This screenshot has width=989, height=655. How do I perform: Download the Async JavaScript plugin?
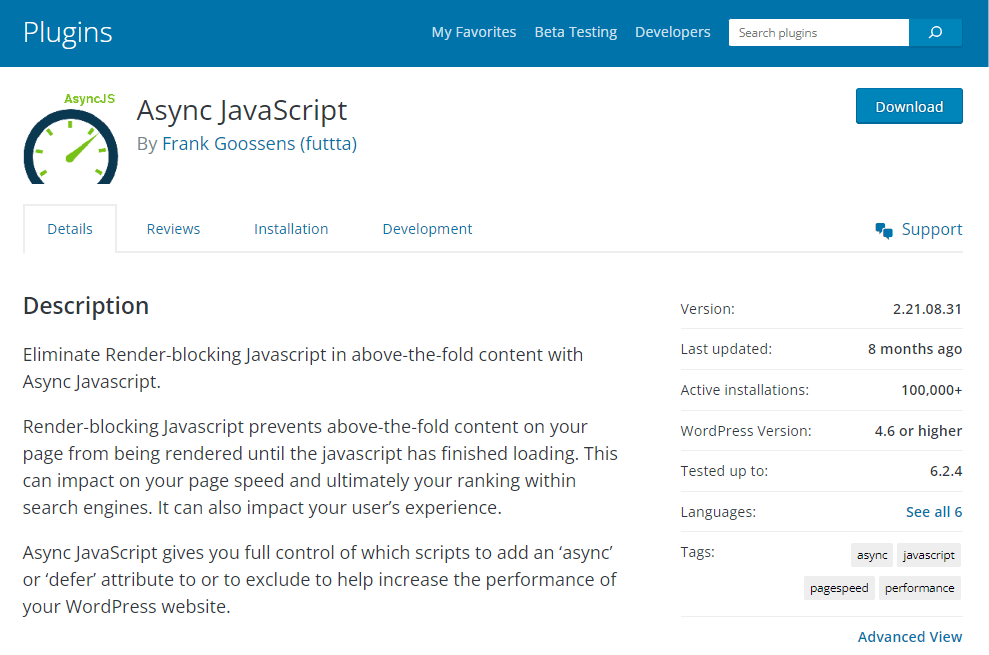[909, 106]
